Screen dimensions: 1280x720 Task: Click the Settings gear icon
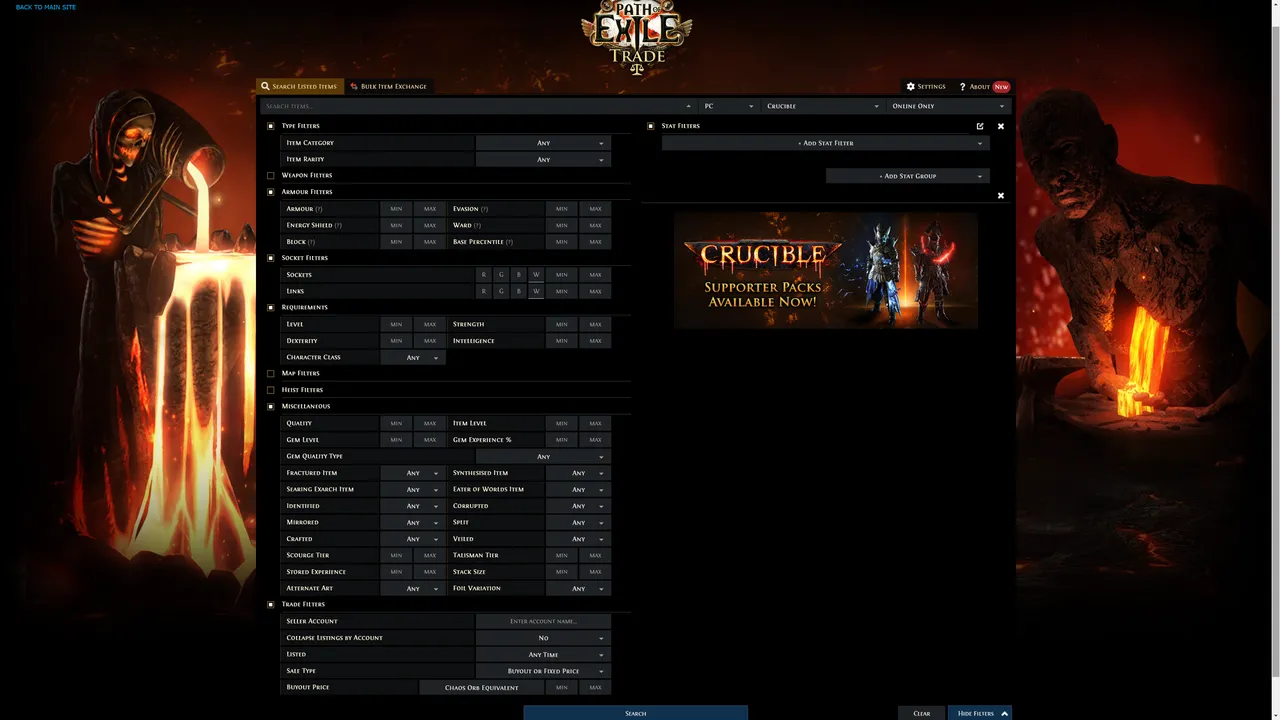(x=911, y=86)
